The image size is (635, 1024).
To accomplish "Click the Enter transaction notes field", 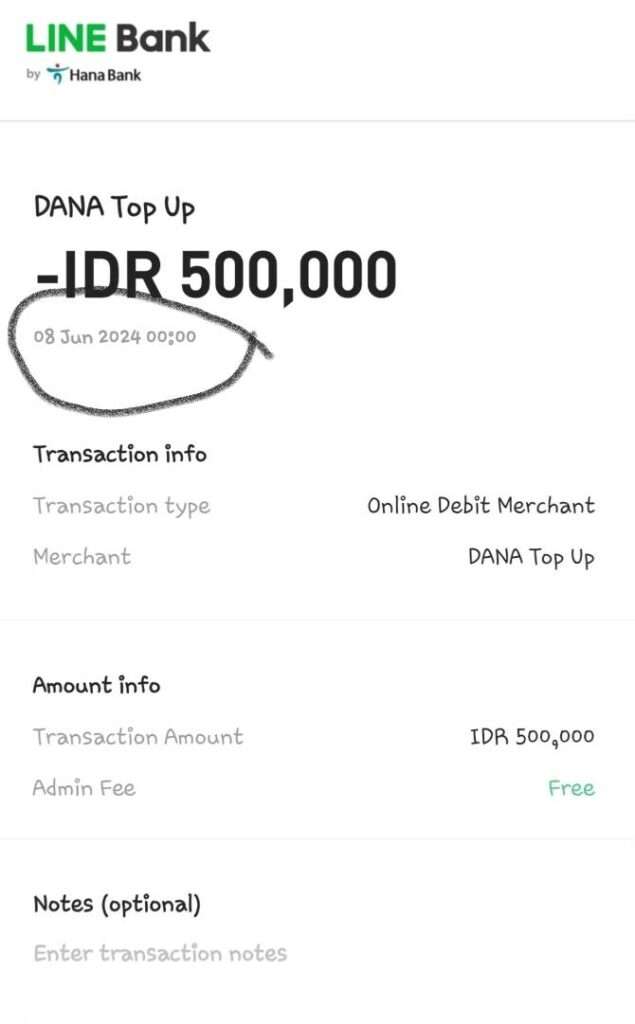I will tap(160, 953).
